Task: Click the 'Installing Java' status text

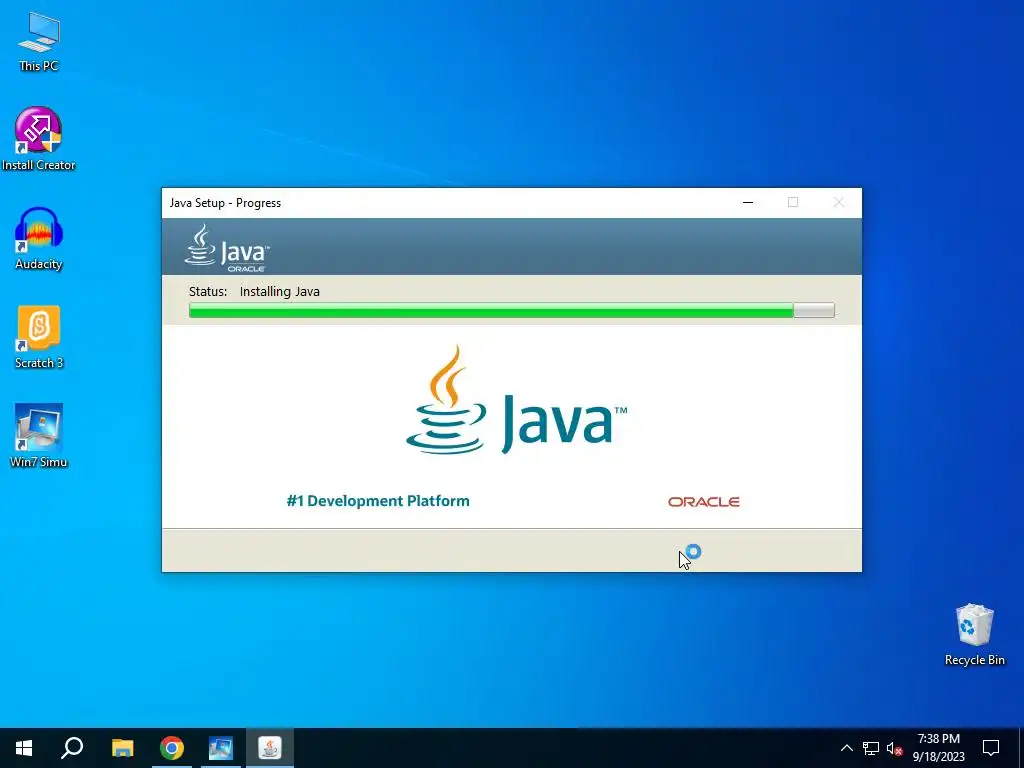Action: [x=280, y=291]
